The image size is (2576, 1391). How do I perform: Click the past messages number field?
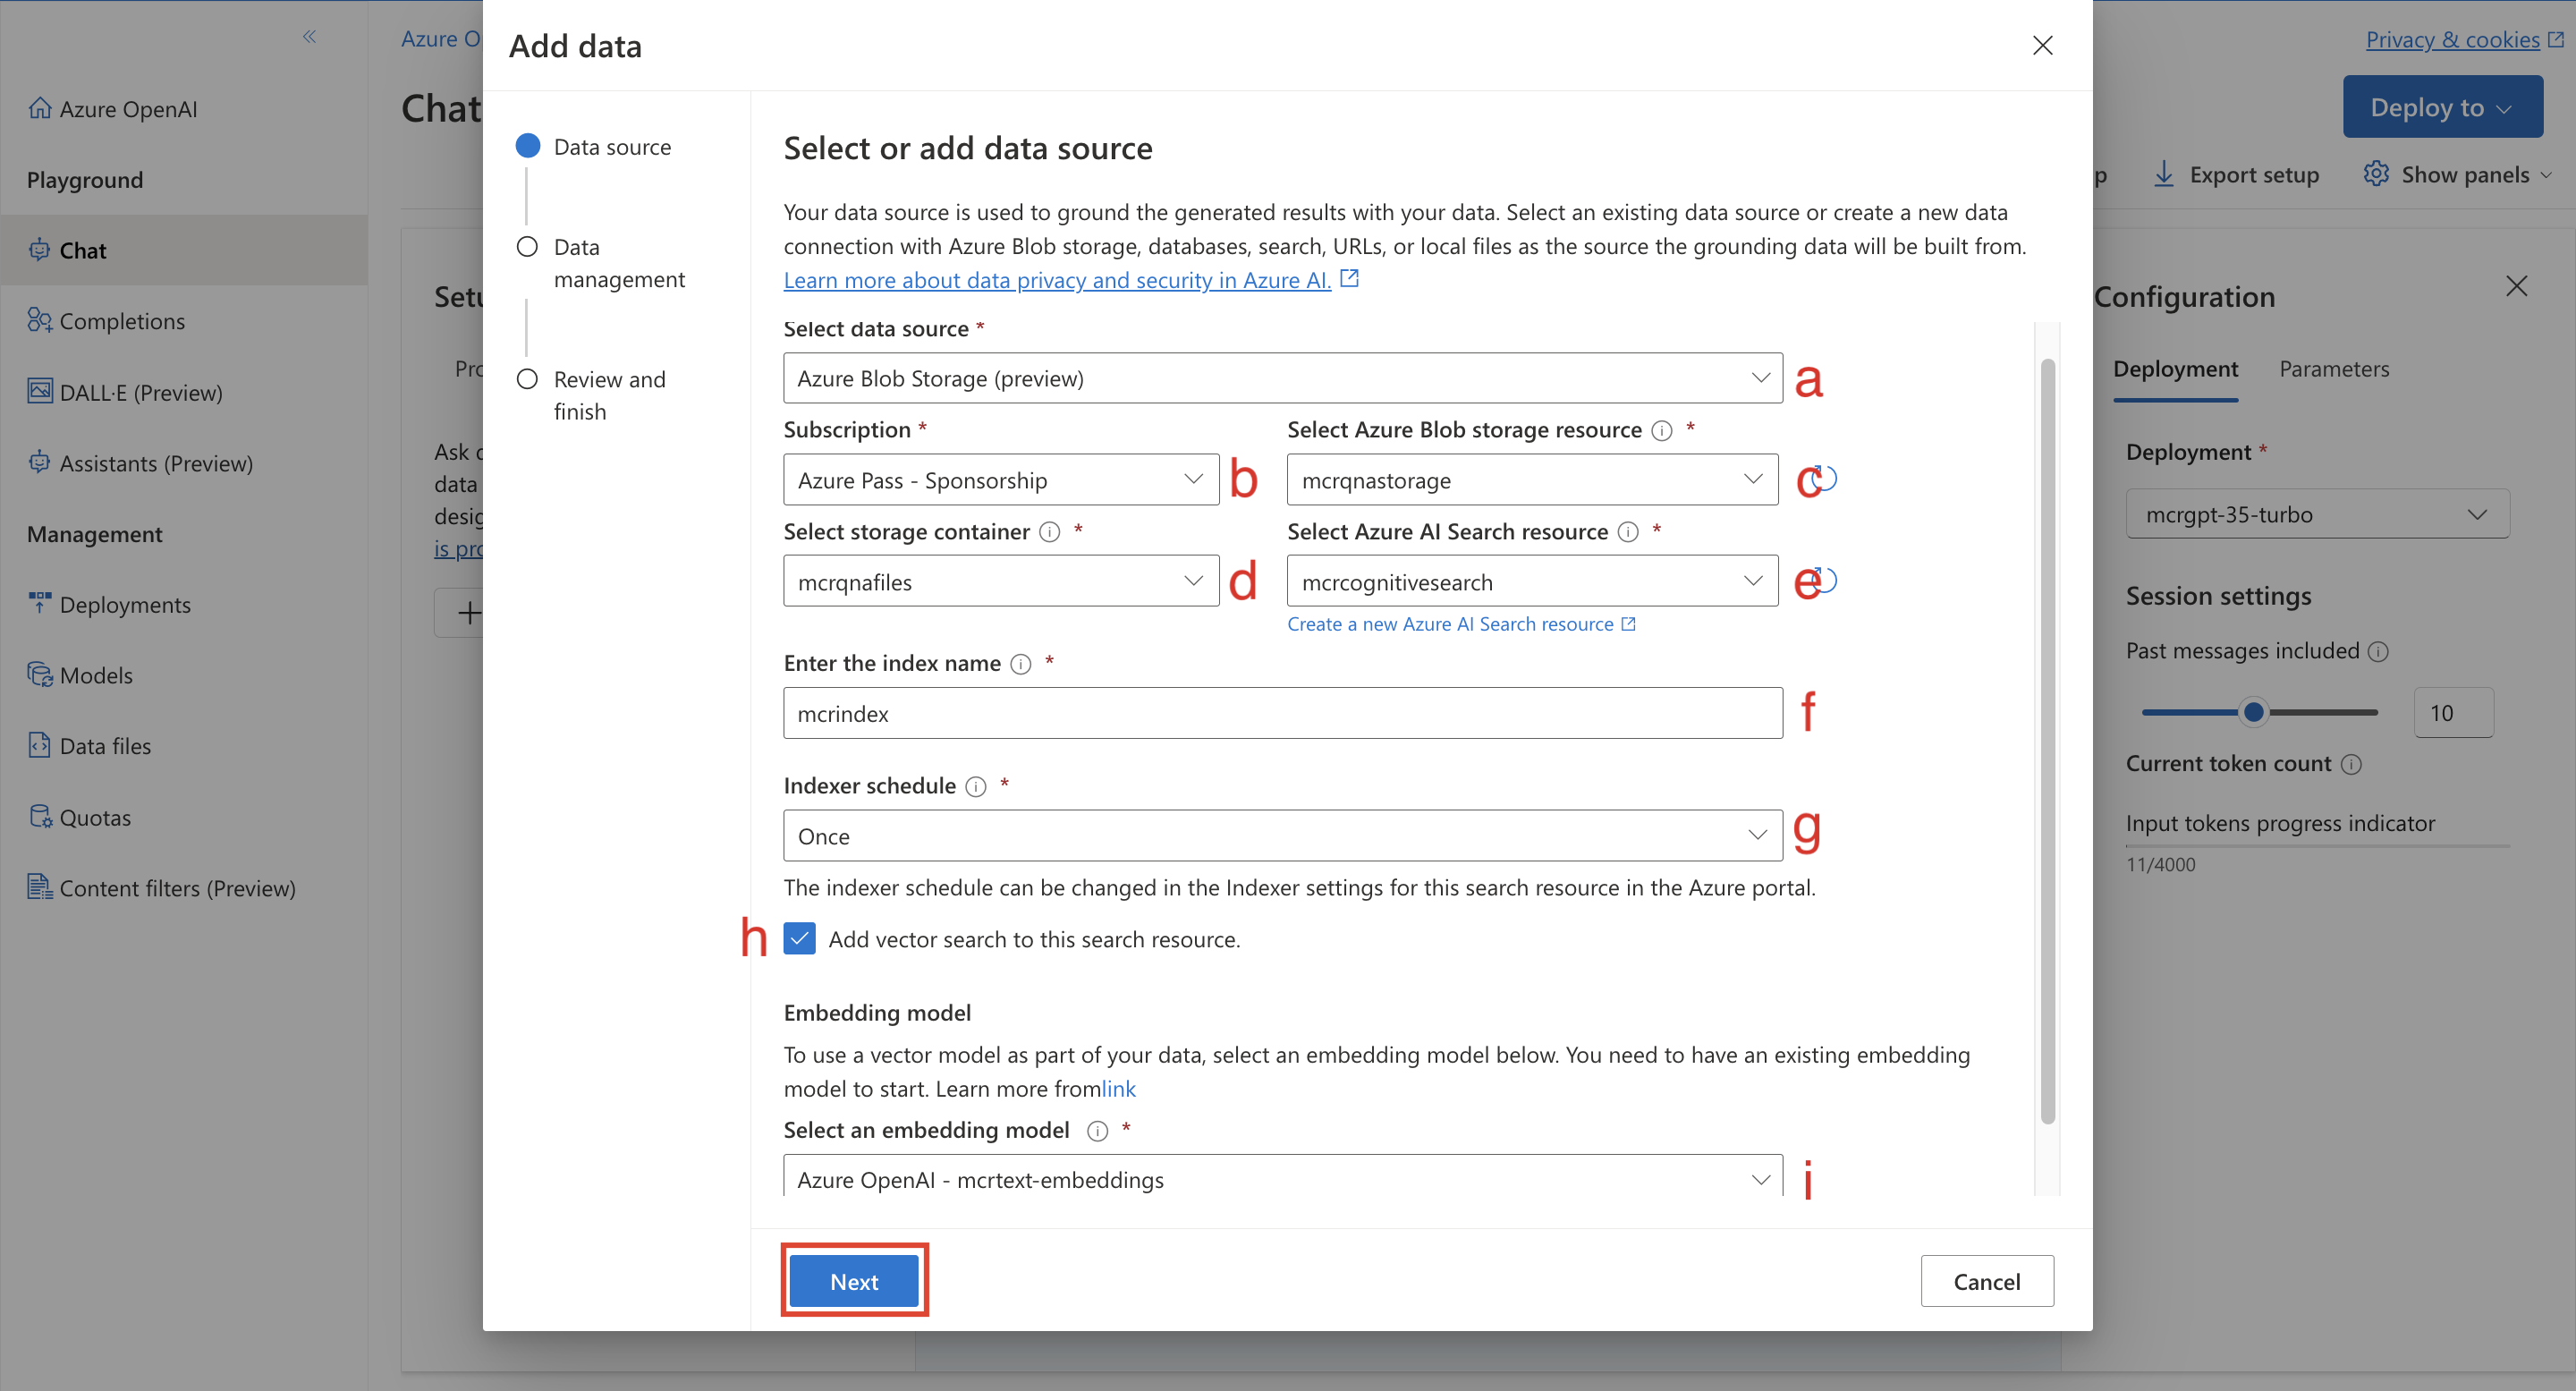tap(2453, 714)
